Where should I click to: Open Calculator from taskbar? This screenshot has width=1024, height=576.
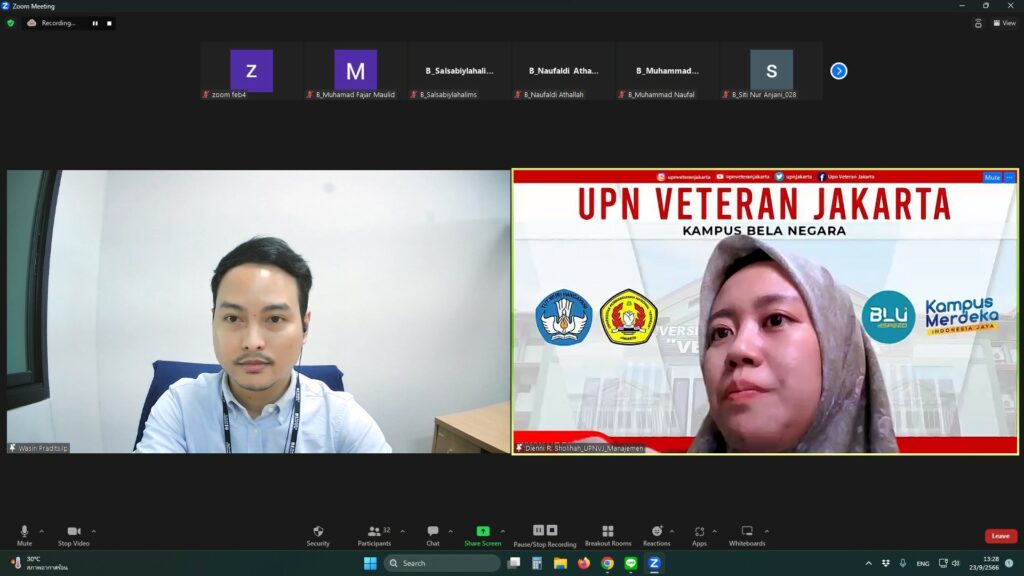537,563
